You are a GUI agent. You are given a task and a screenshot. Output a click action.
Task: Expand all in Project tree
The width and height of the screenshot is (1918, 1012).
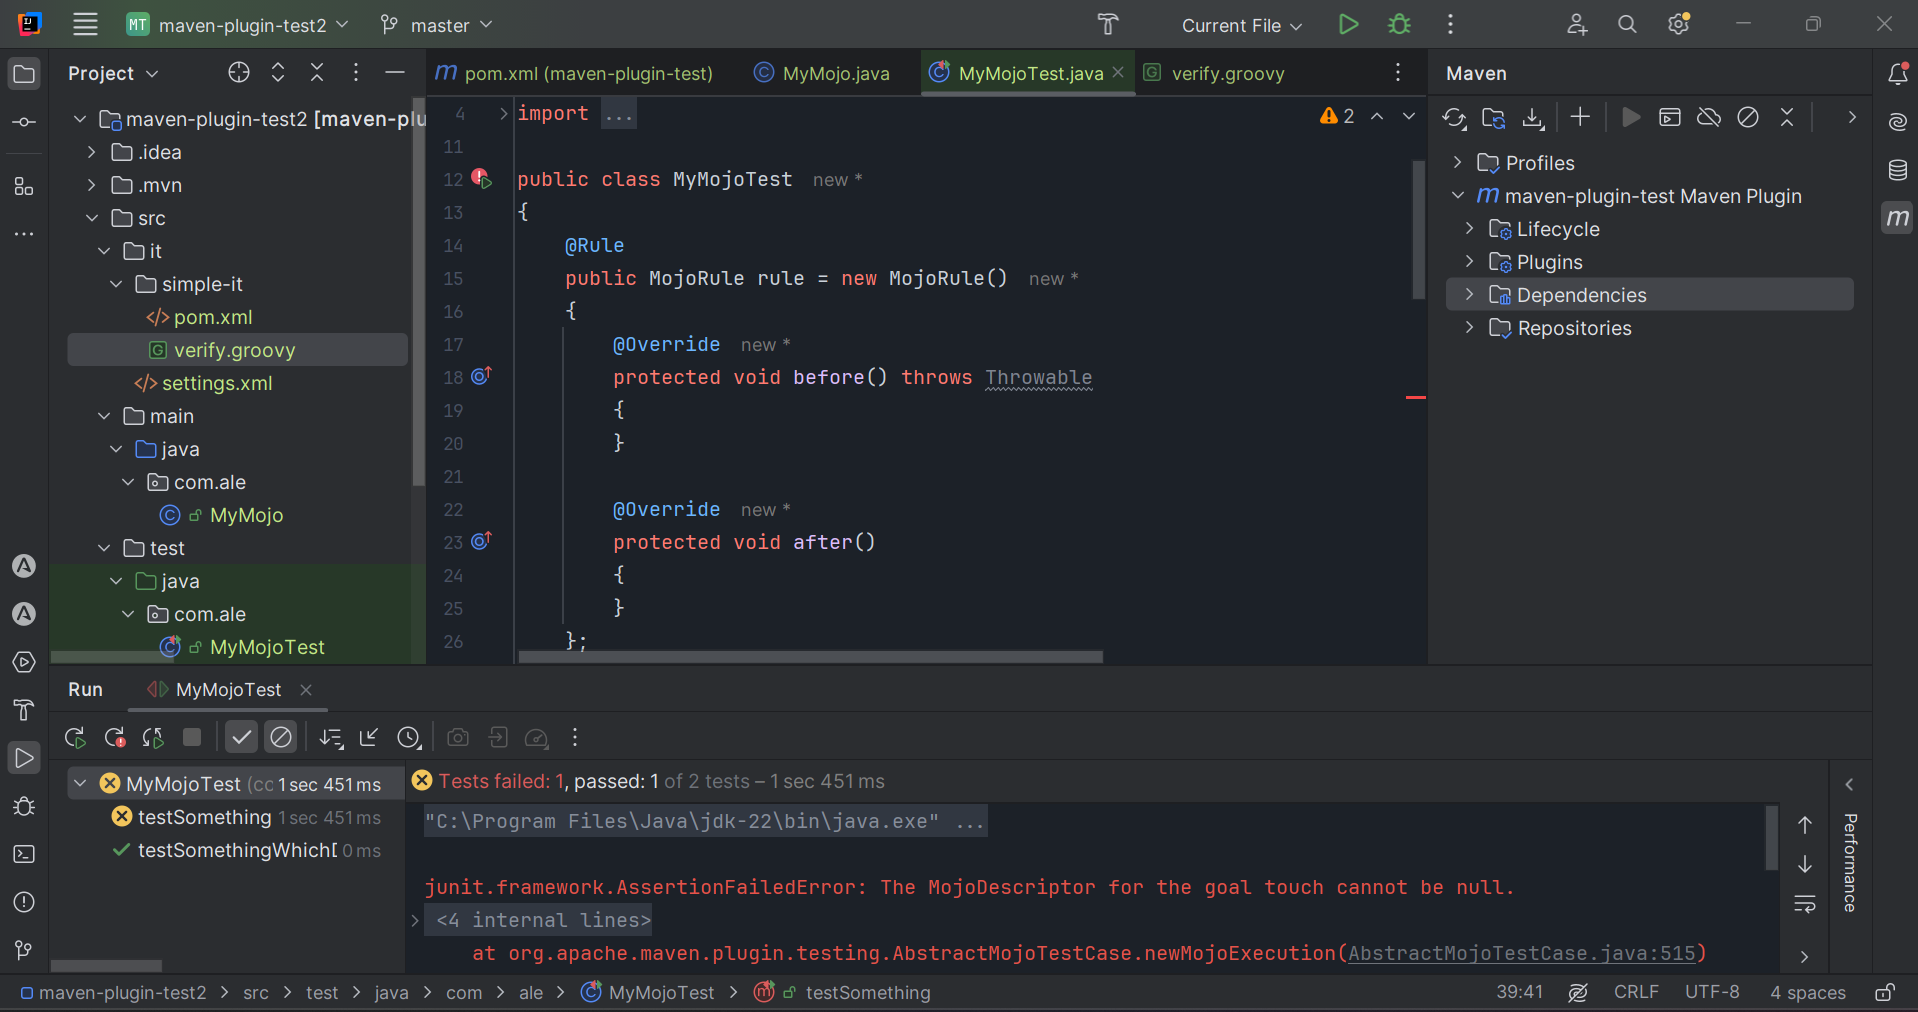(278, 73)
